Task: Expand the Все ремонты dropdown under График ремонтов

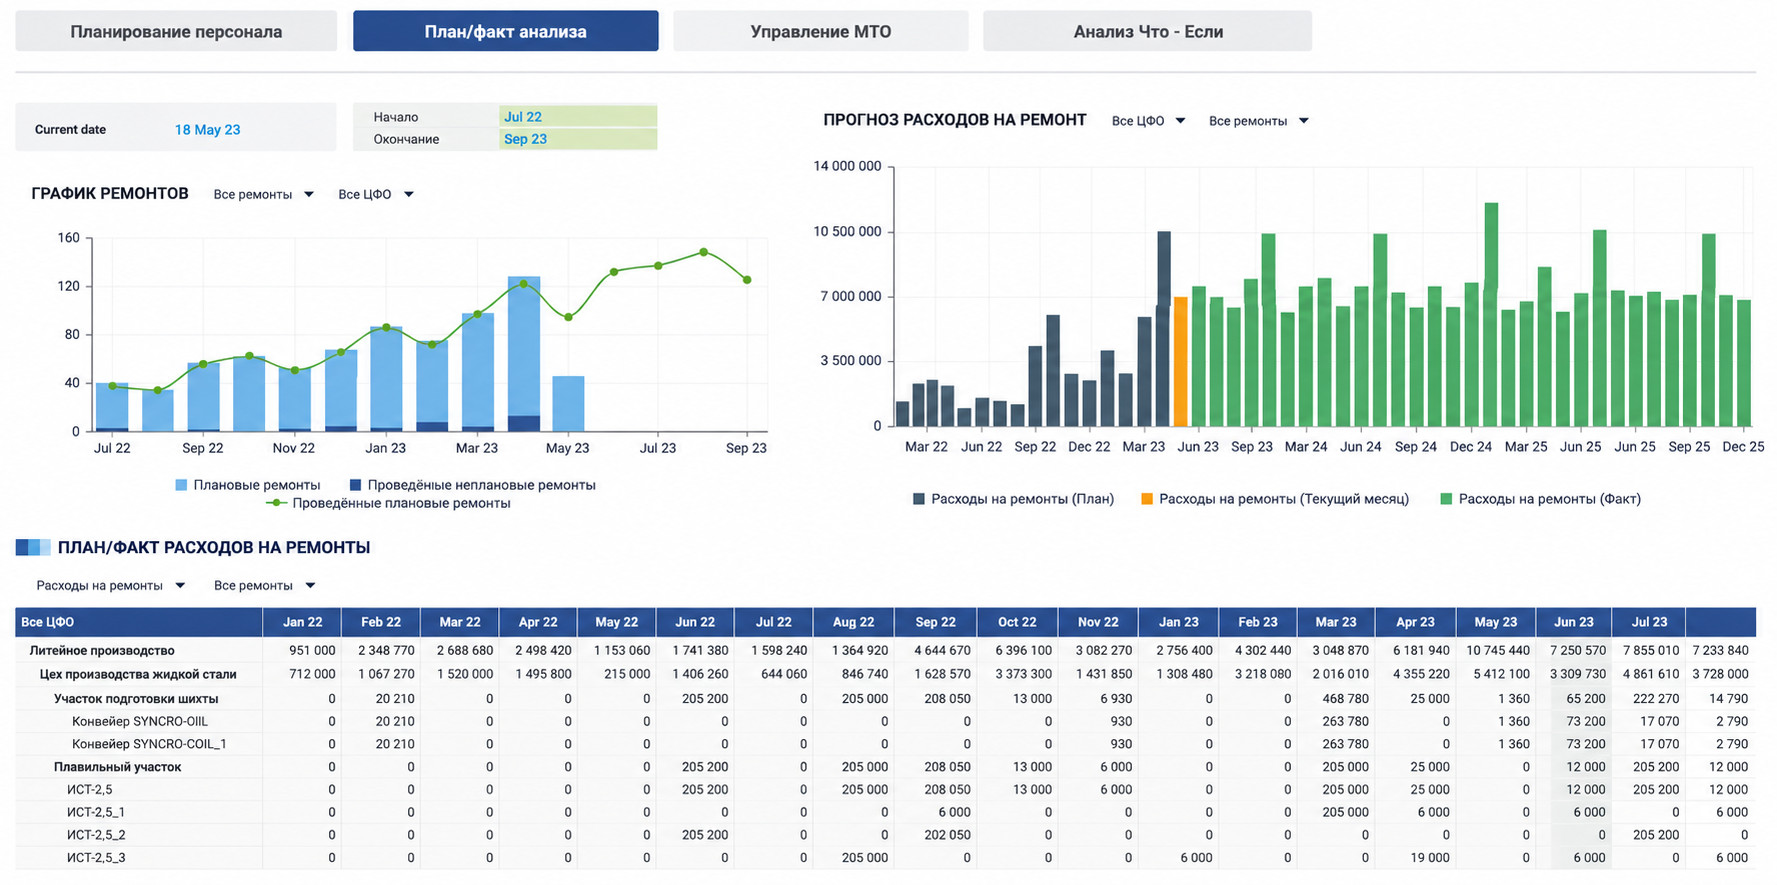Action: (x=263, y=194)
